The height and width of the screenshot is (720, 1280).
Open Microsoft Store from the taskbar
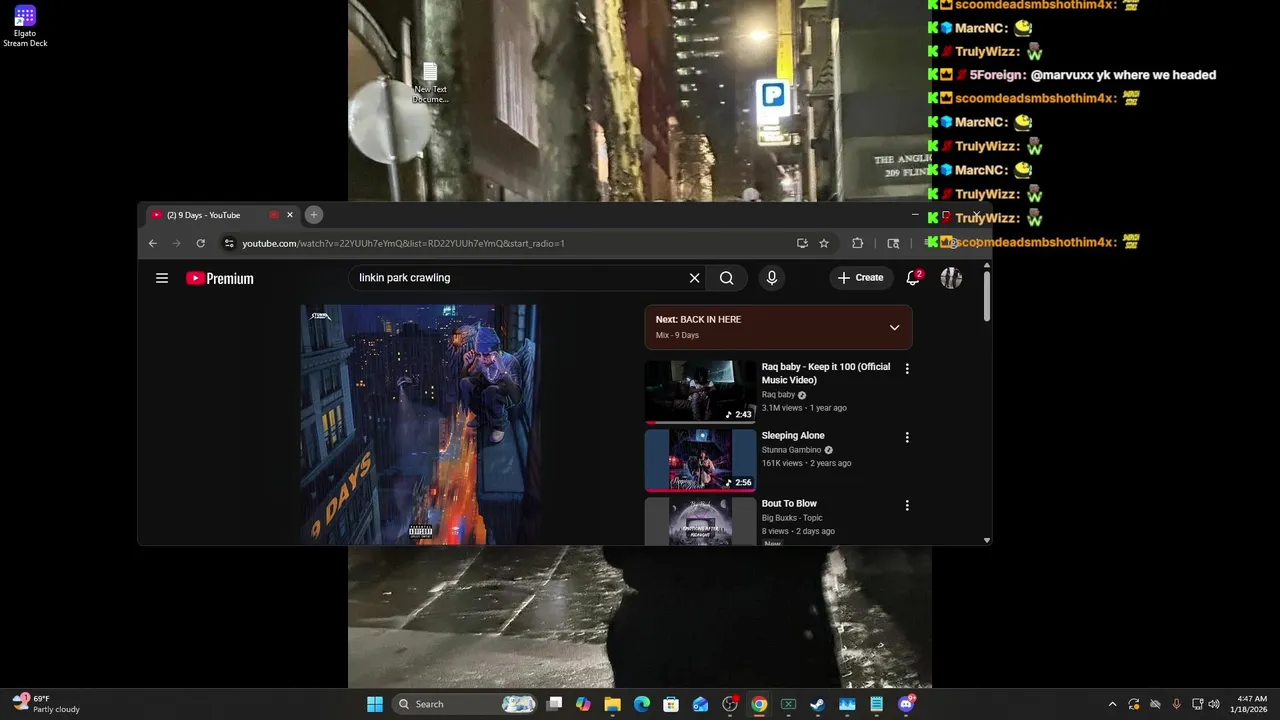coord(671,704)
